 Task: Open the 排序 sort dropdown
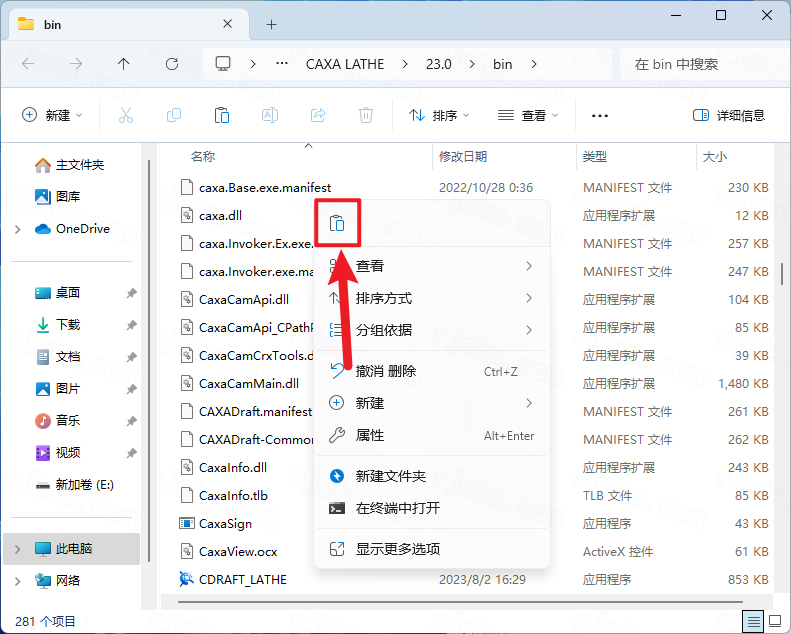point(439,116)
